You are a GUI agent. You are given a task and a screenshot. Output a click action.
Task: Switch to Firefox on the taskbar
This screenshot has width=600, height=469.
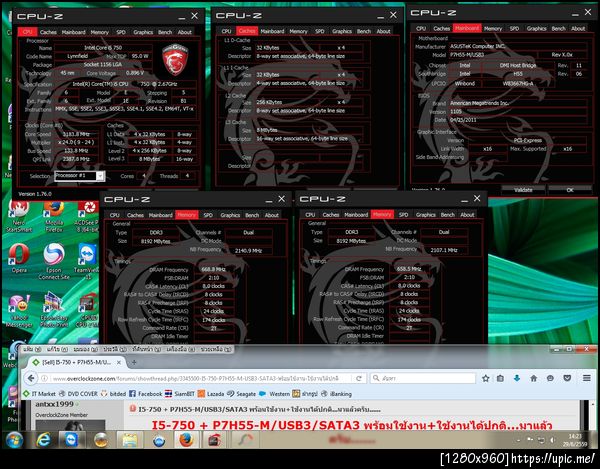[186, 440]
